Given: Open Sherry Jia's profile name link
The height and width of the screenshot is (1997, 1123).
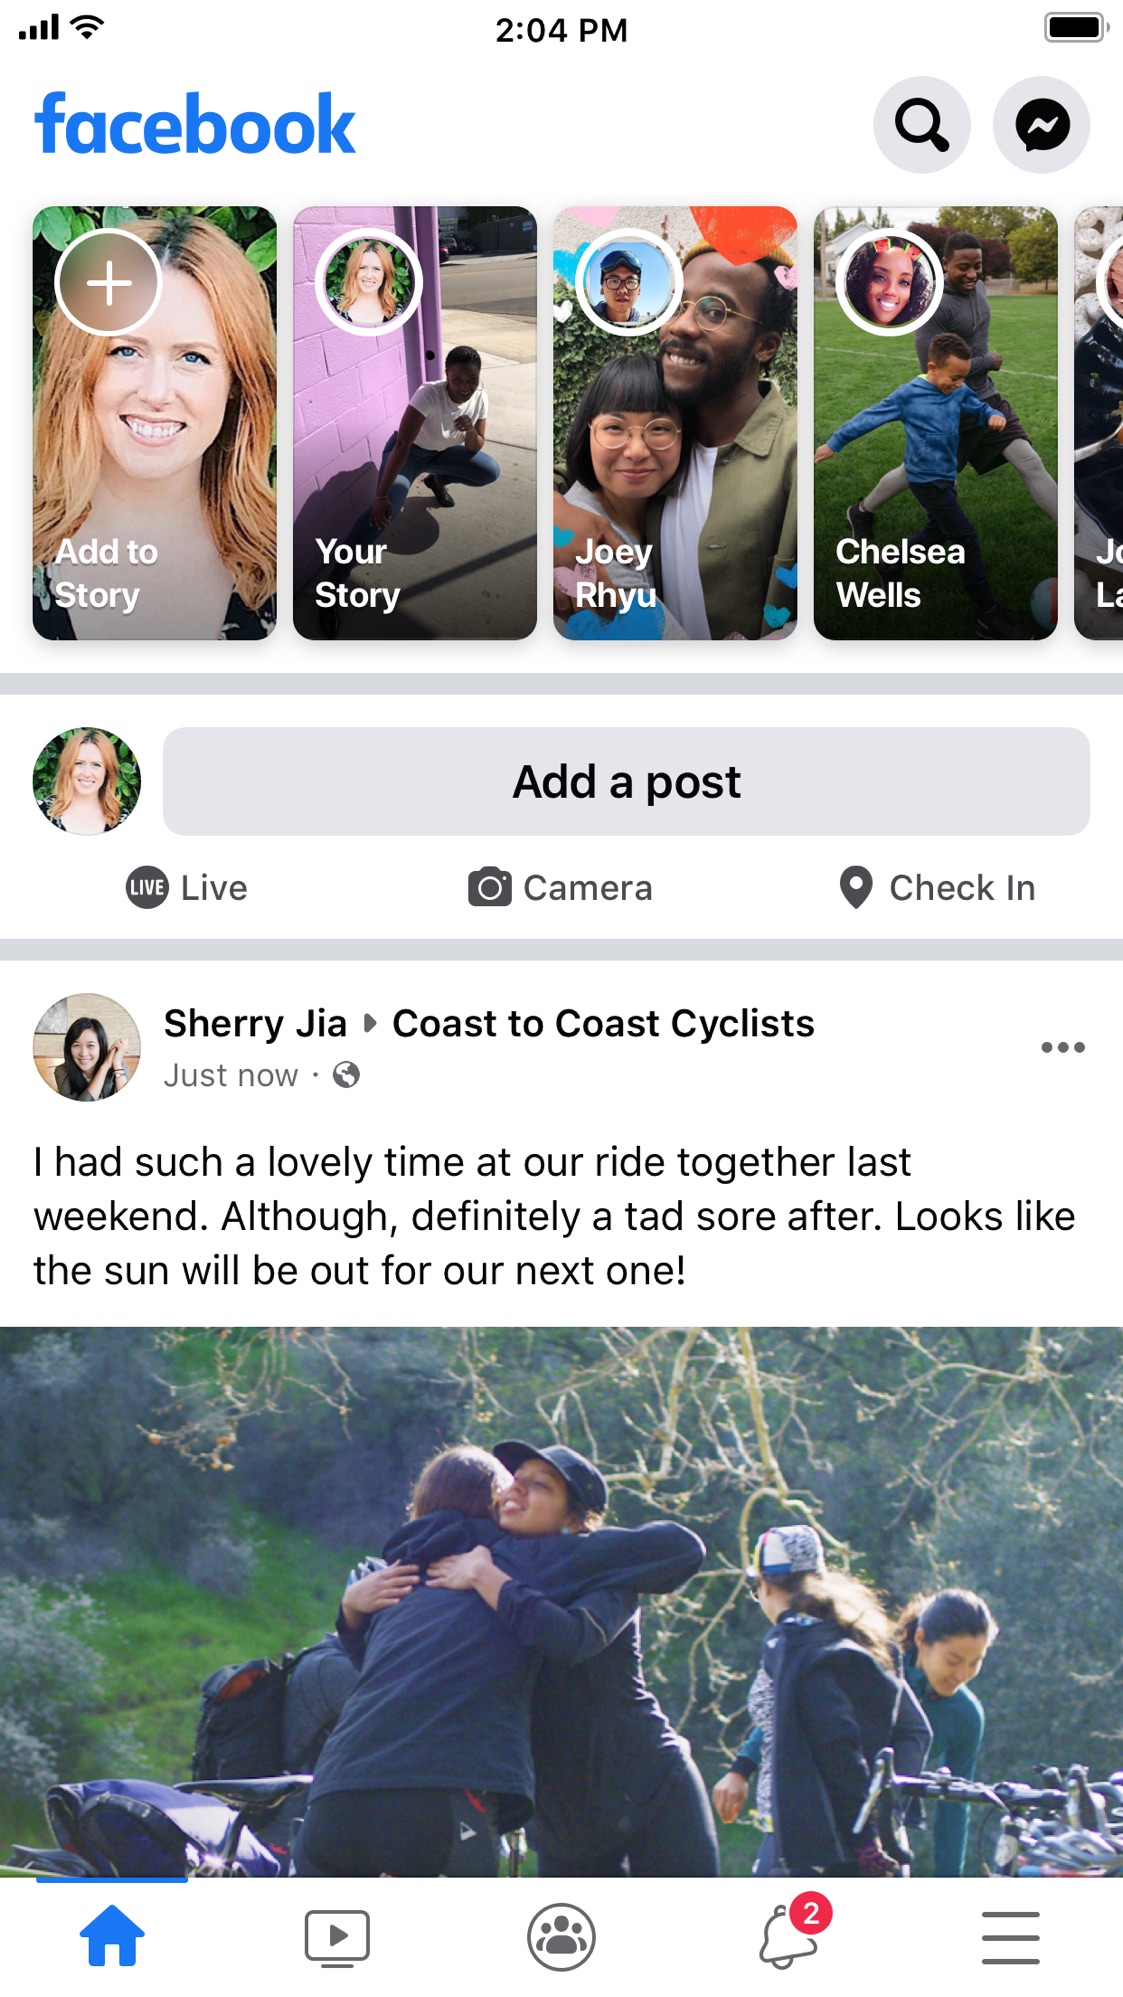Looking at the screenshot, I should point(255,1023).
